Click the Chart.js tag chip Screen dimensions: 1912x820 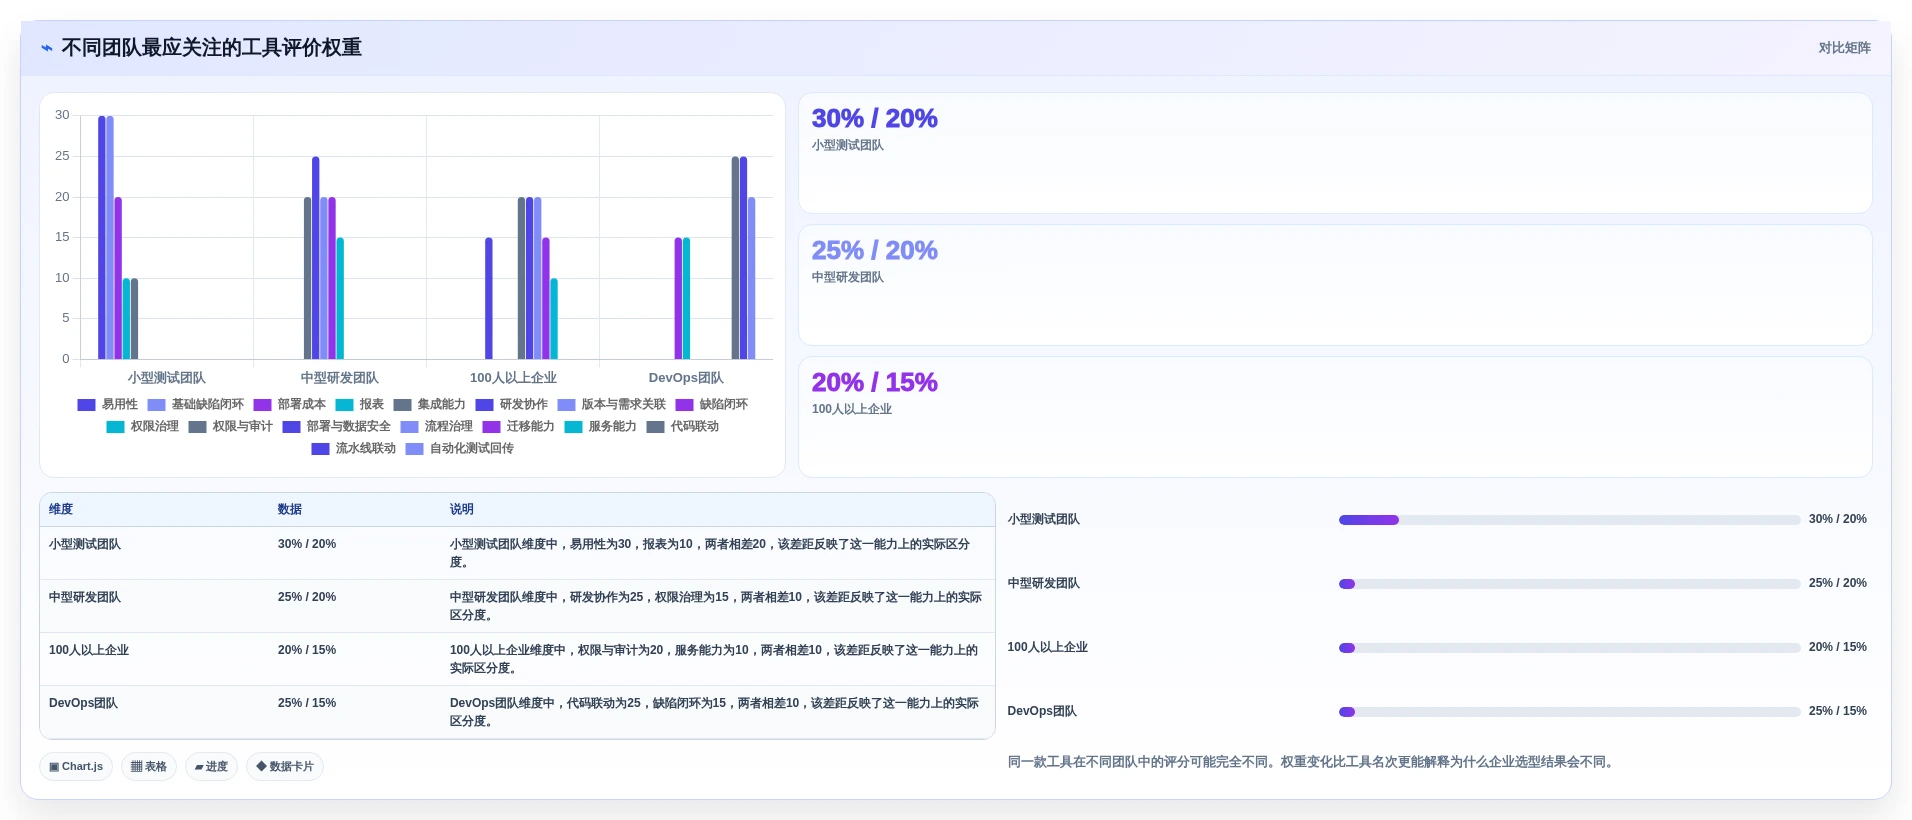76,767
